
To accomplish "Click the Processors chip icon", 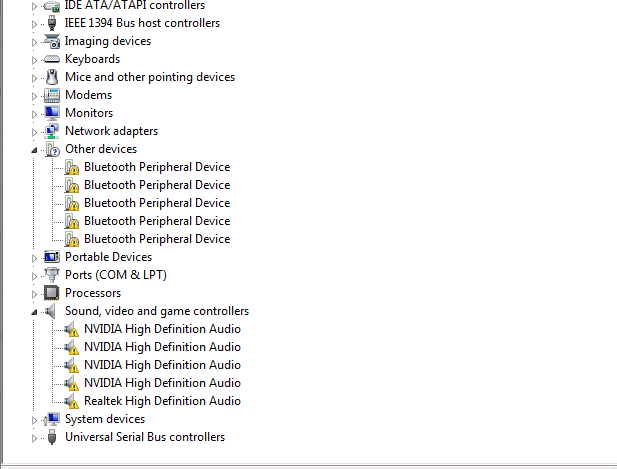I will click(52, 293).
